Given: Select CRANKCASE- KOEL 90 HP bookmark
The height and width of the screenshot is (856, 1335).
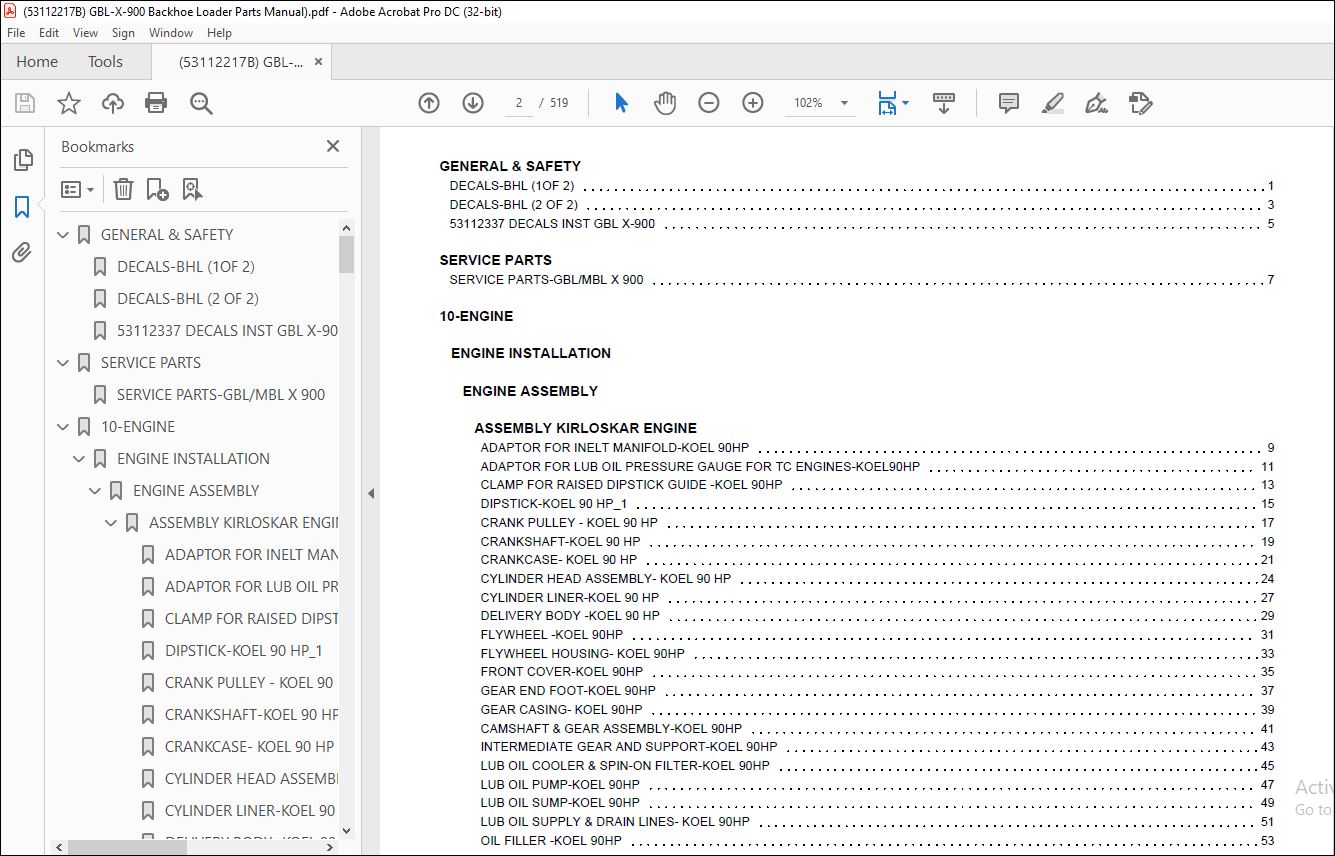Looking at the screenshot, I should click(250, 747).
